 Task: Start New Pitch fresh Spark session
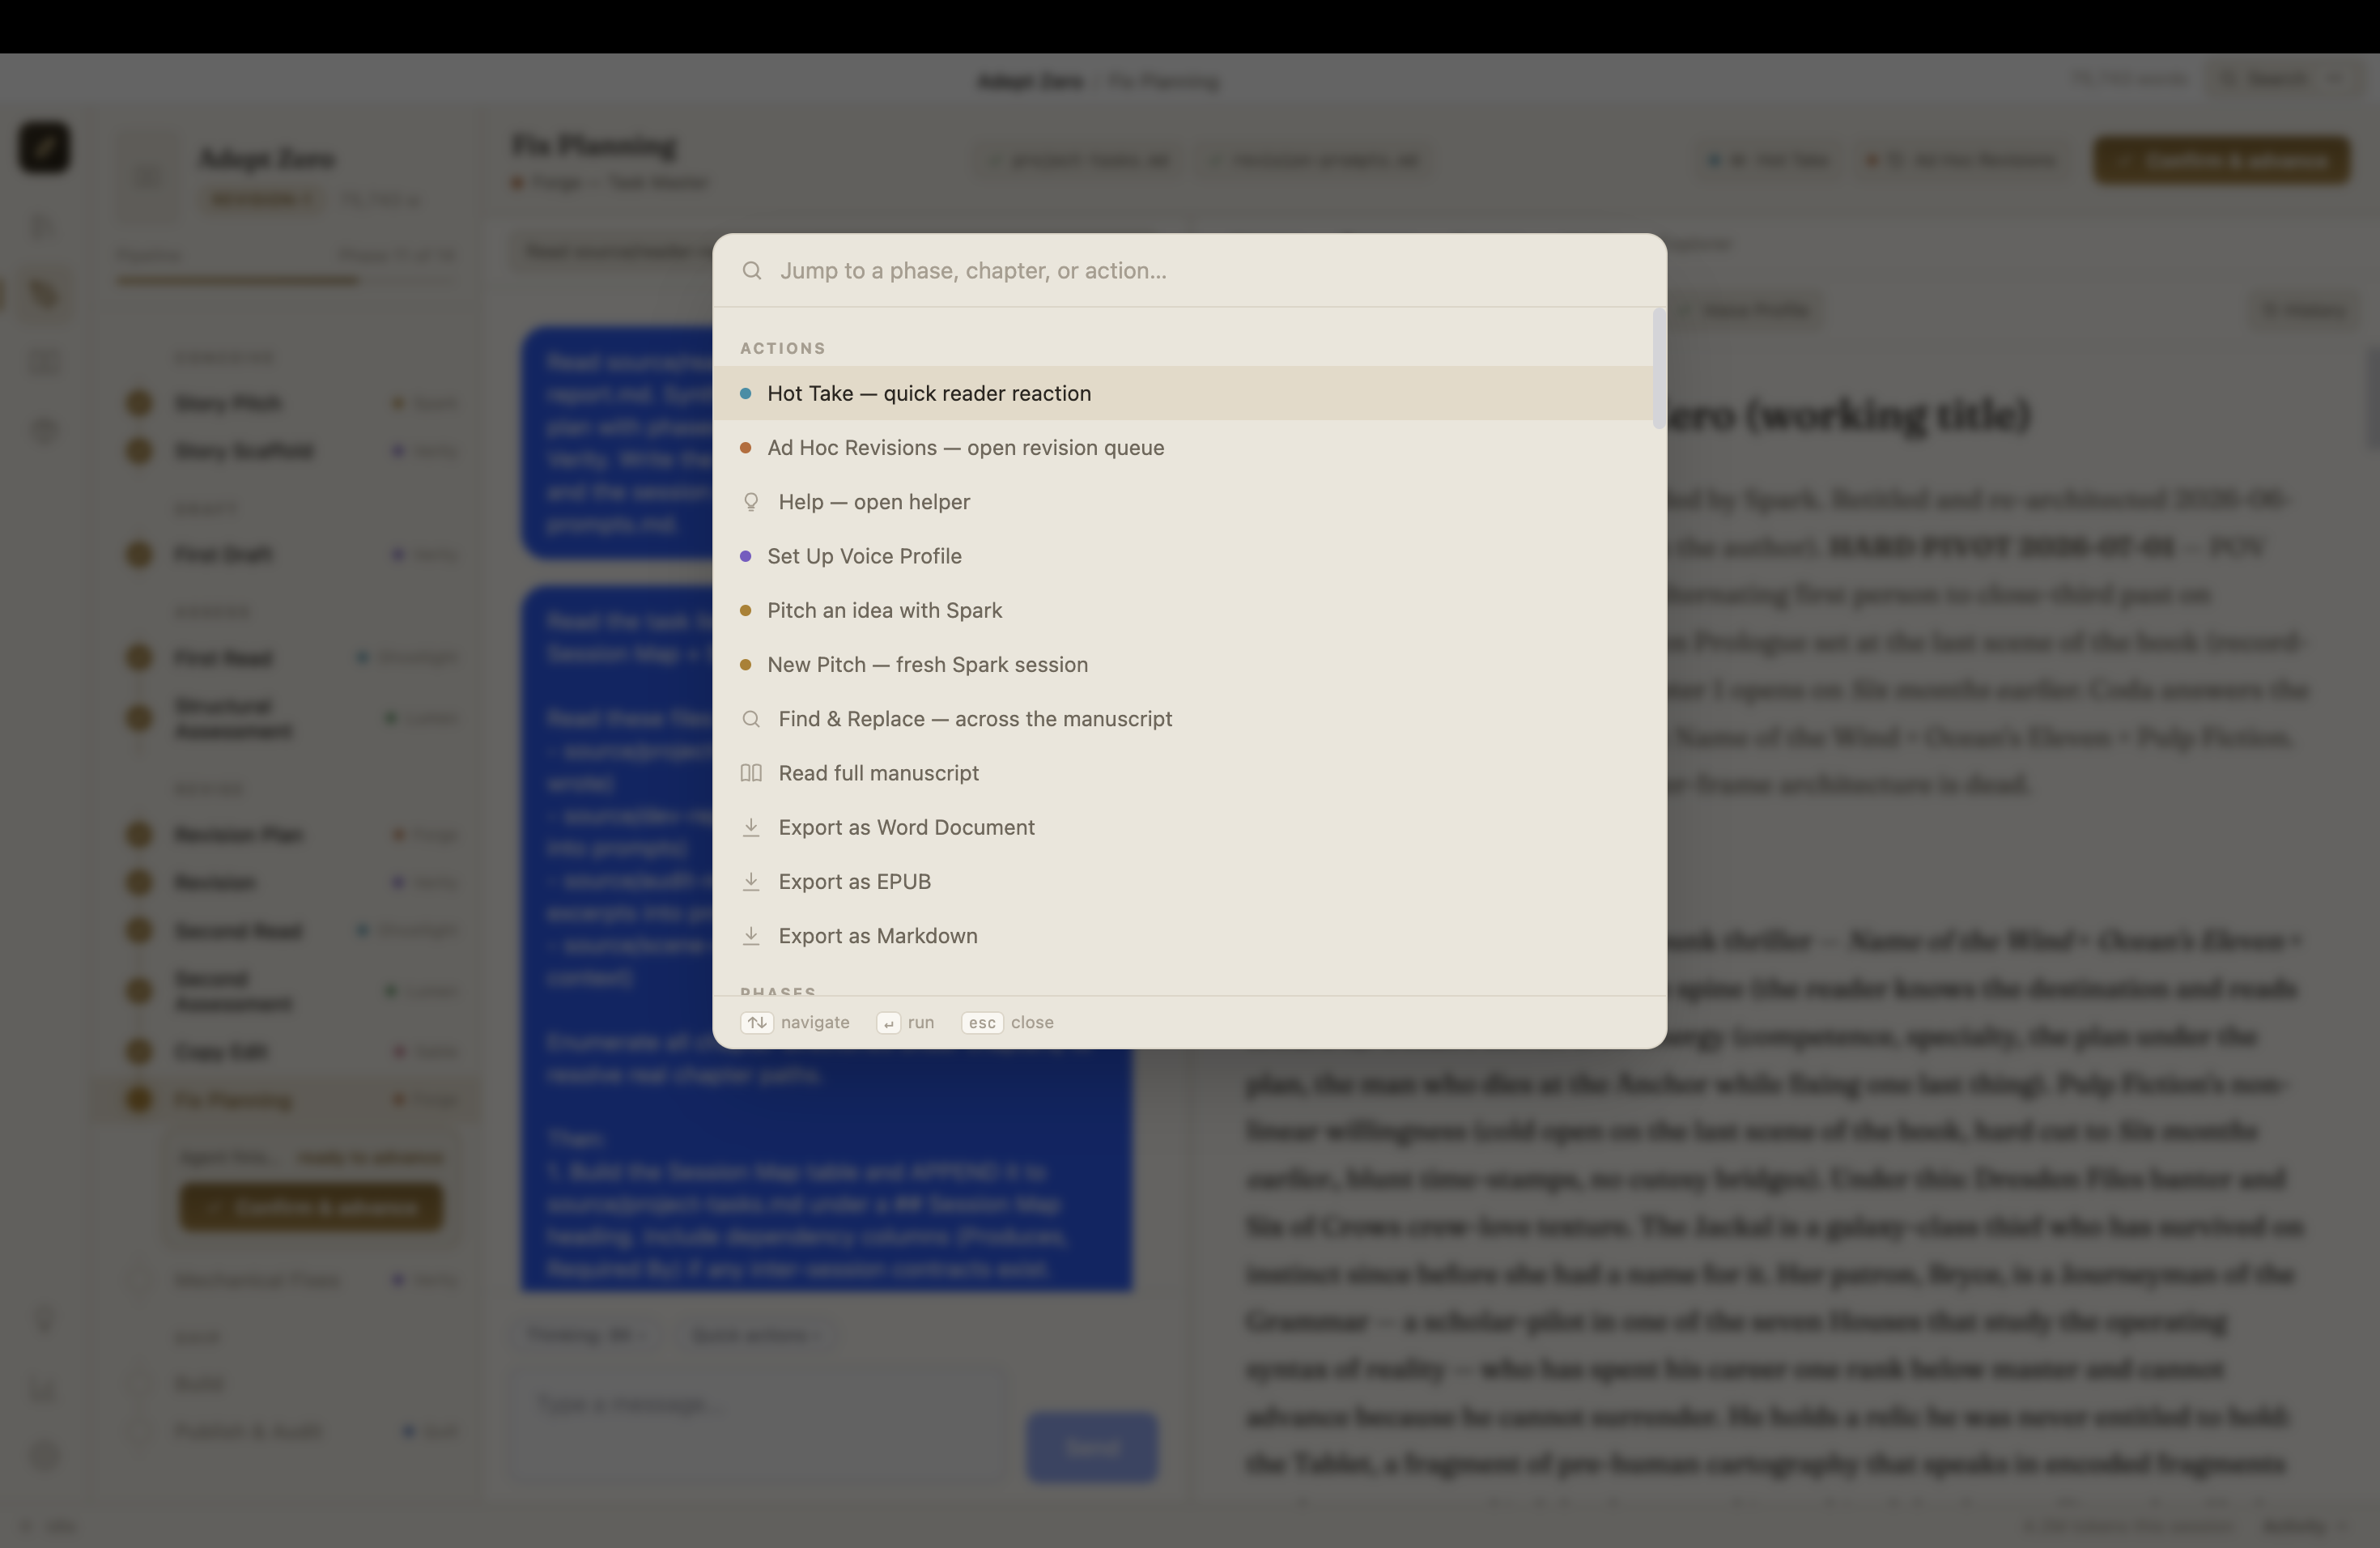[1182, 664]
